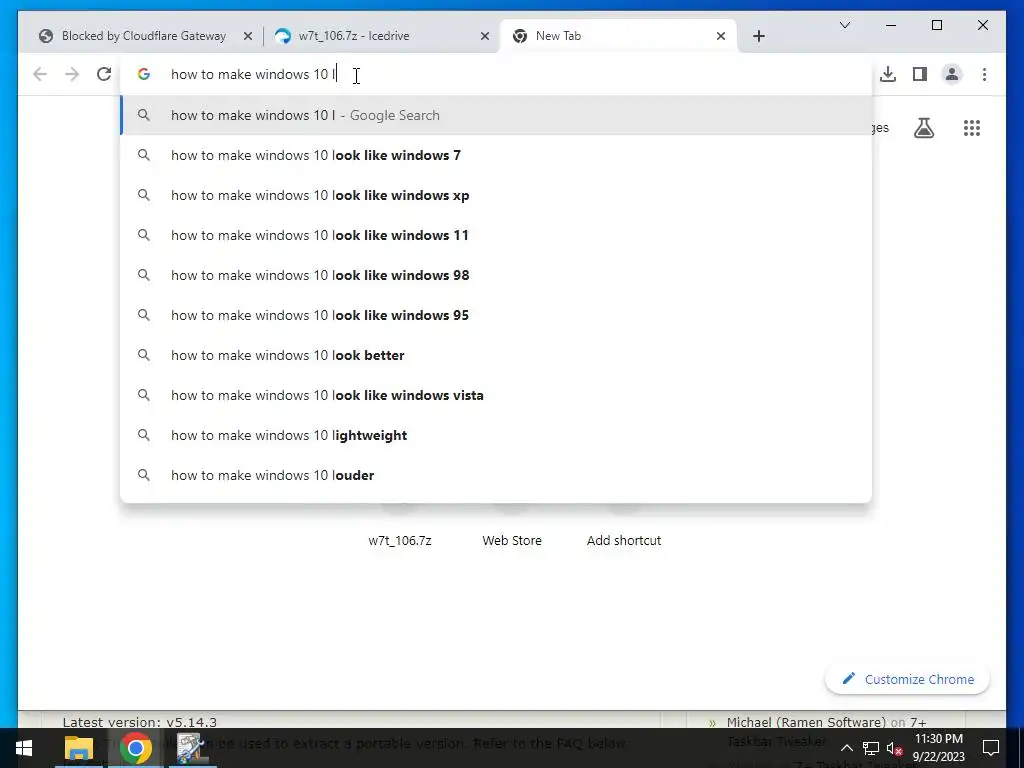Open the Chrome downloads icon
The height and width of the screenshot is (768, 1024).
888,74
